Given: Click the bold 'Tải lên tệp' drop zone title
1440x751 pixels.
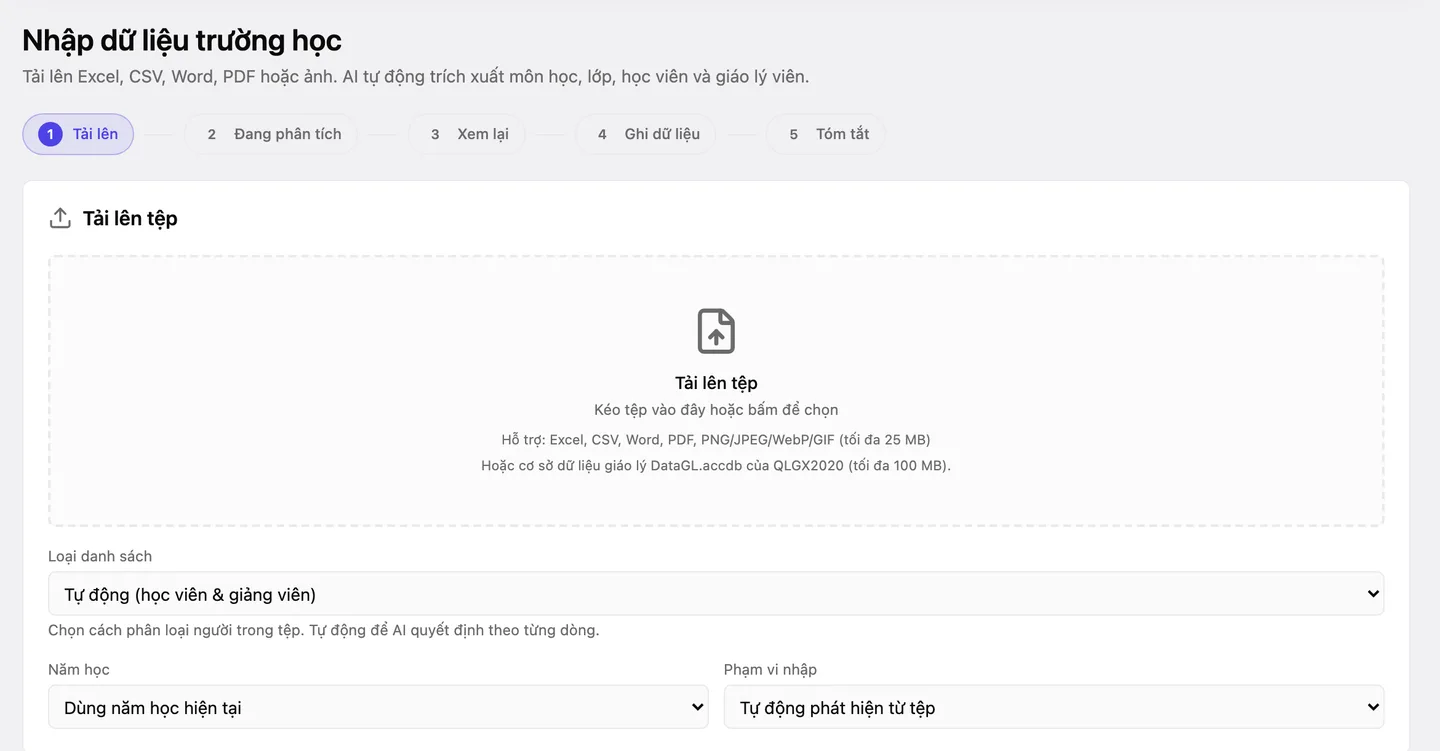Looking at the screenshot, I should tap(716, 383).
